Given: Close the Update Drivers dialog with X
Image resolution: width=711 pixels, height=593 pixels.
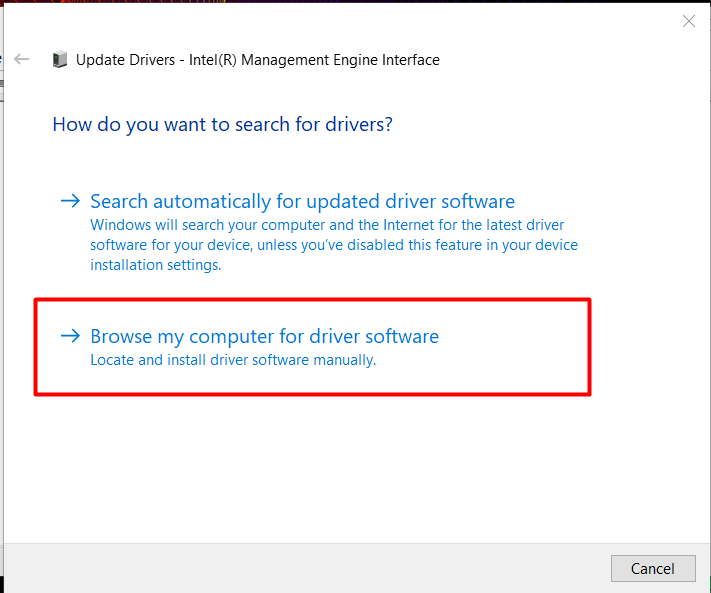Looking at the screenshot, I should (x=688, y=21).
